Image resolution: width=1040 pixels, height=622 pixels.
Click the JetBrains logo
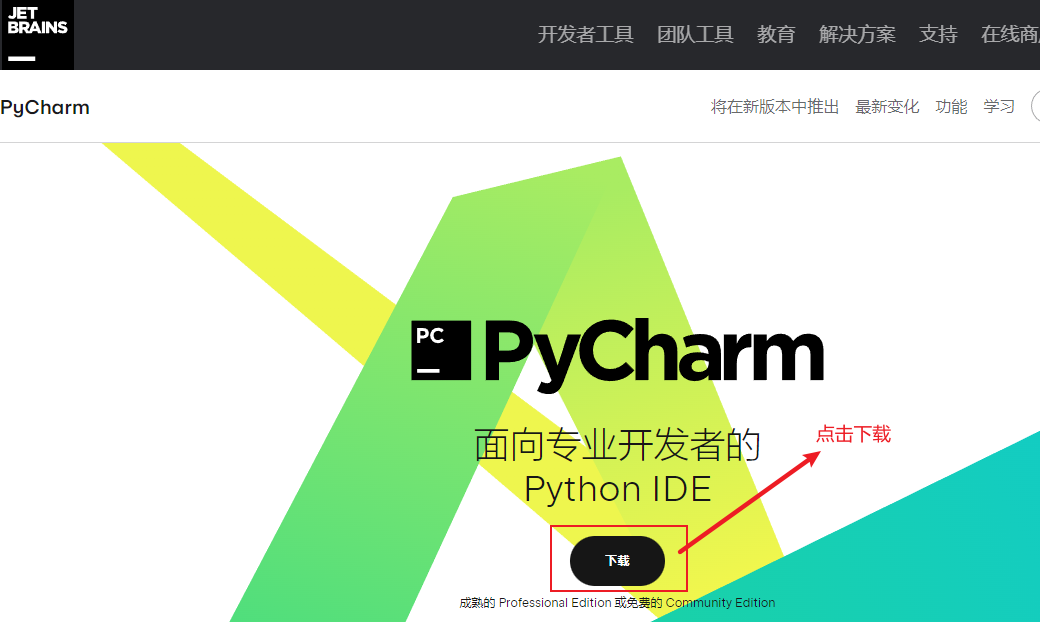point(37,34)
